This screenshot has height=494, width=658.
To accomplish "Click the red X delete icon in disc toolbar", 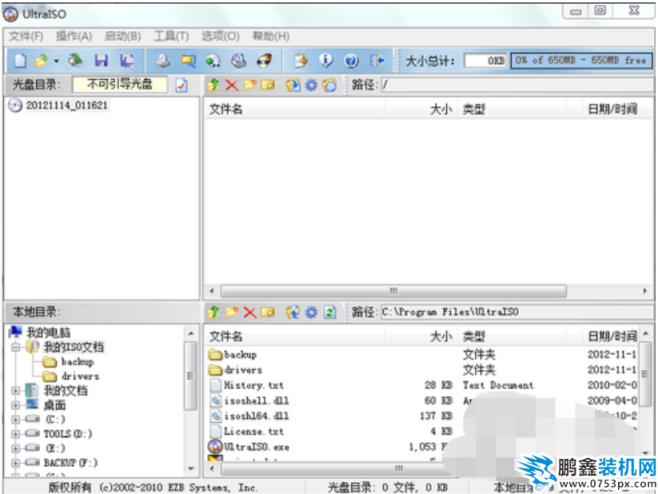I will coord(232,85).
